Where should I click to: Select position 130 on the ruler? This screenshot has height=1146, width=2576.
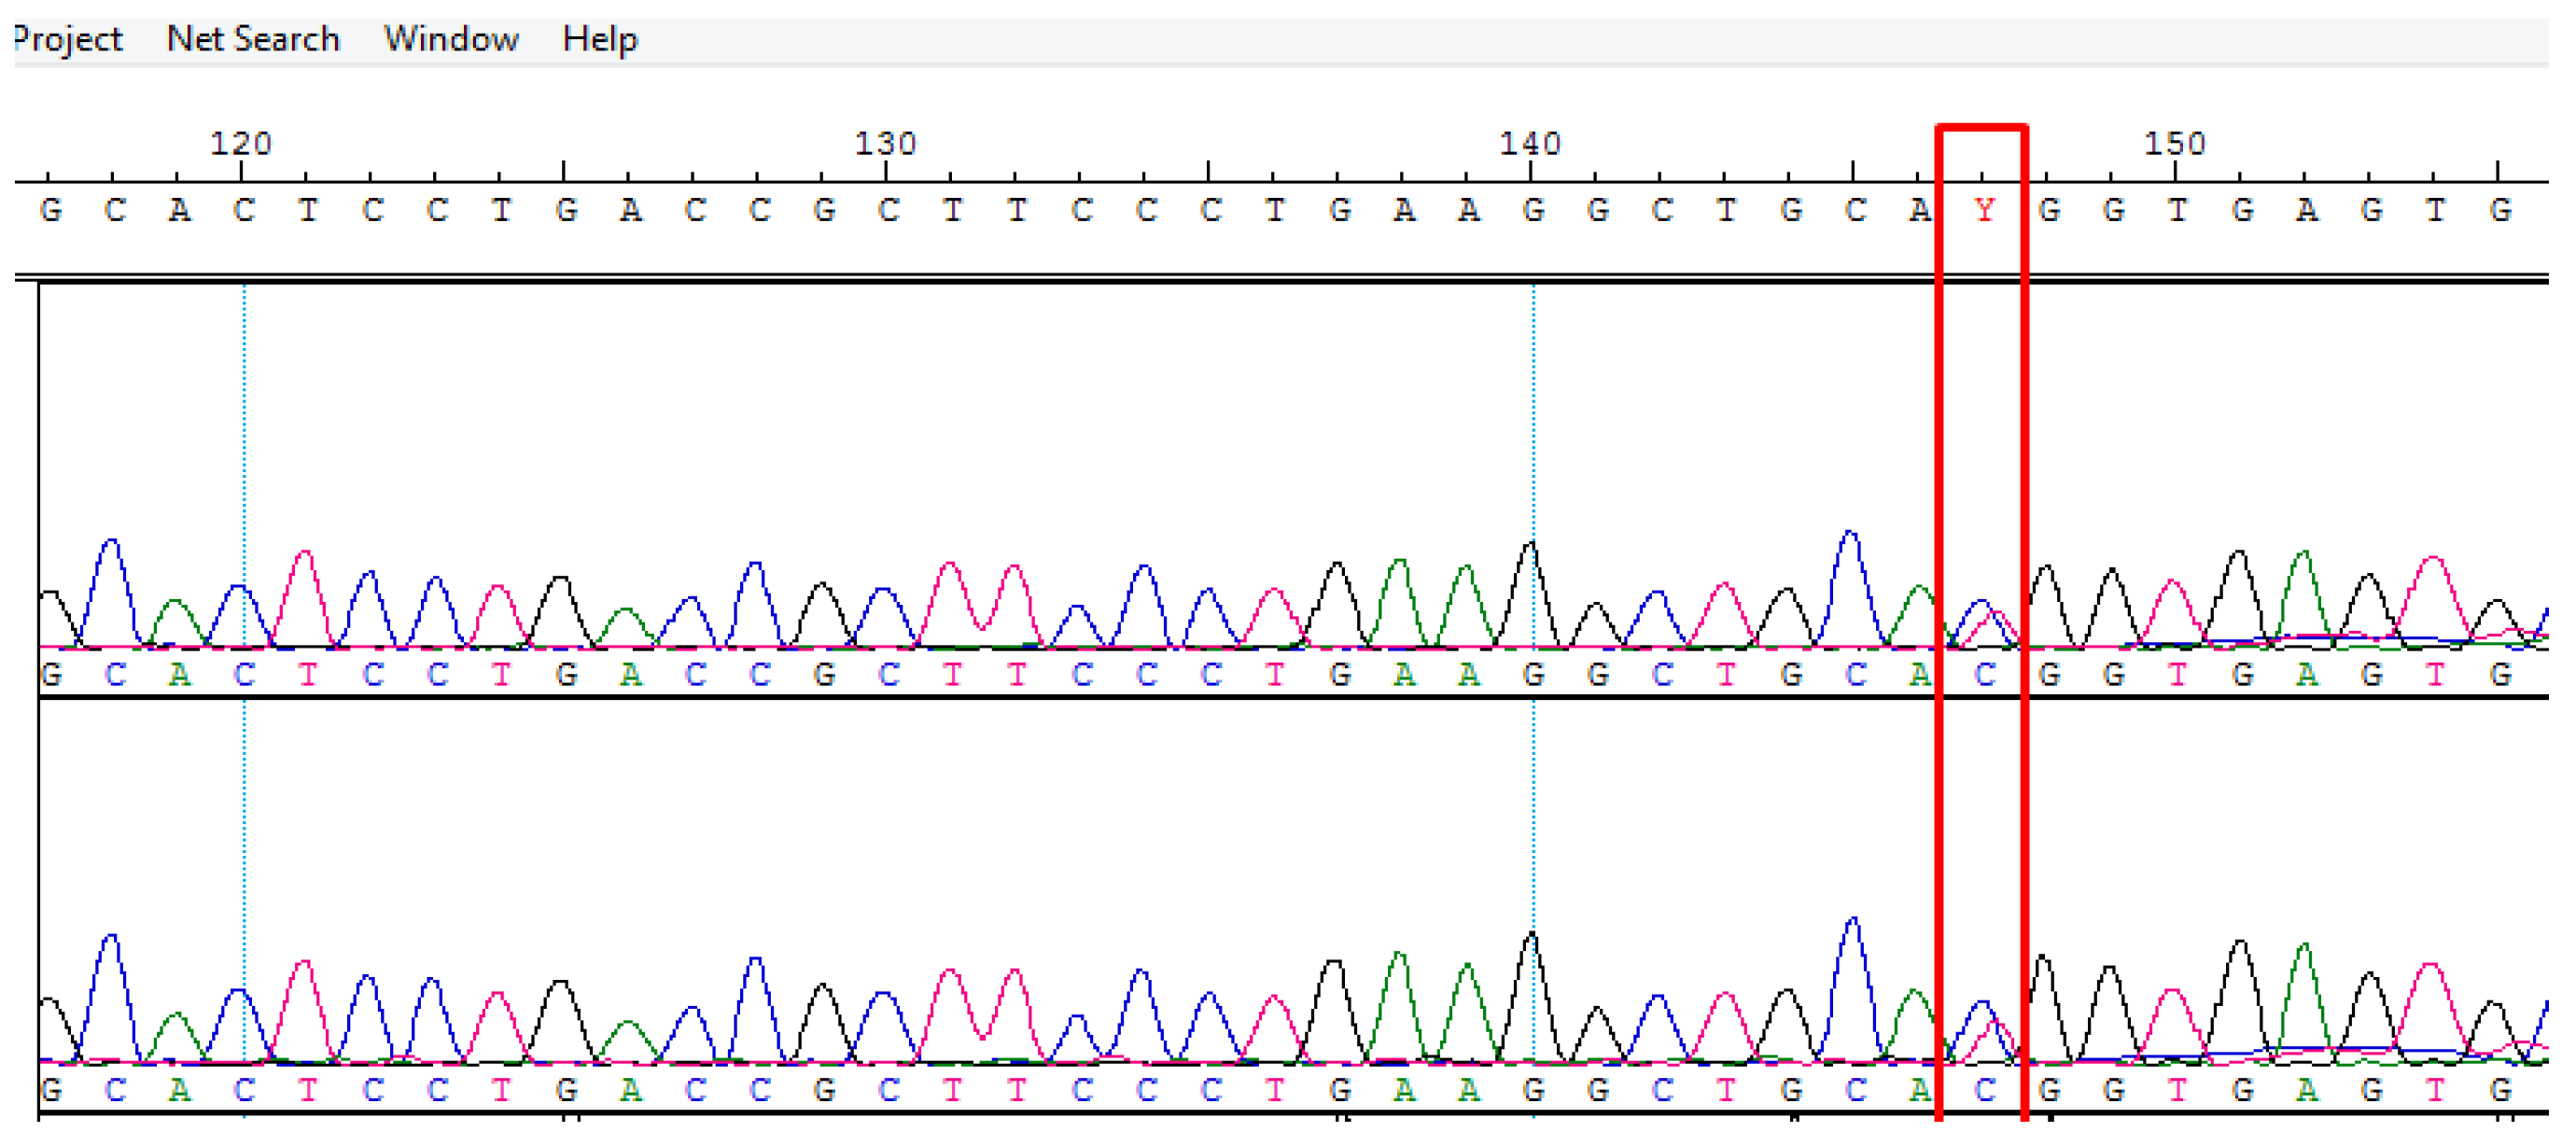click(885, 143)
